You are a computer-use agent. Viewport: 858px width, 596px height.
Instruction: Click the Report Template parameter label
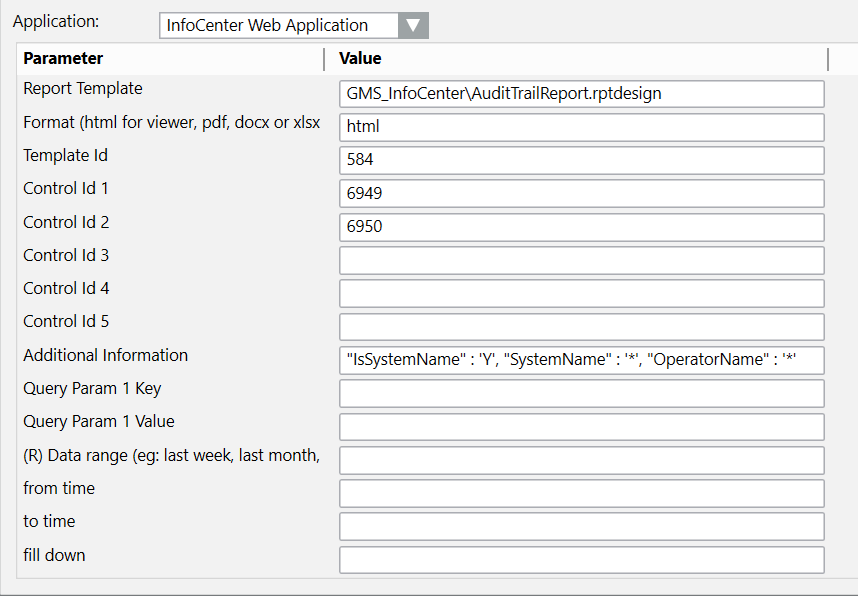pos(83,89)
